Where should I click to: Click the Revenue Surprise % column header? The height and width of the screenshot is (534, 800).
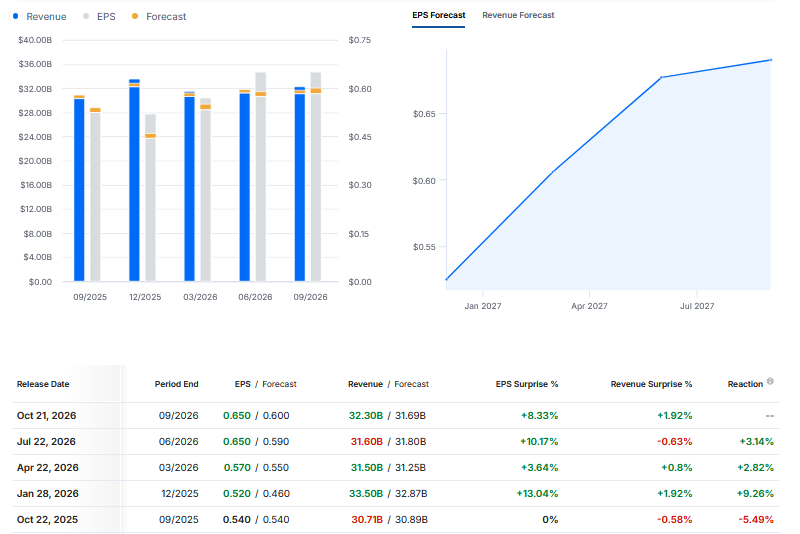coord(652,384)
